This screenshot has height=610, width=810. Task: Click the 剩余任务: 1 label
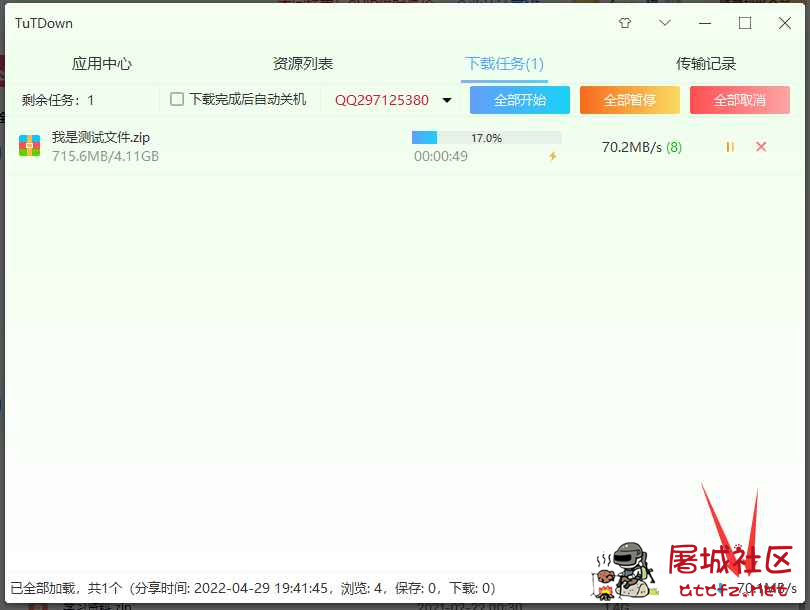[58, 100]
